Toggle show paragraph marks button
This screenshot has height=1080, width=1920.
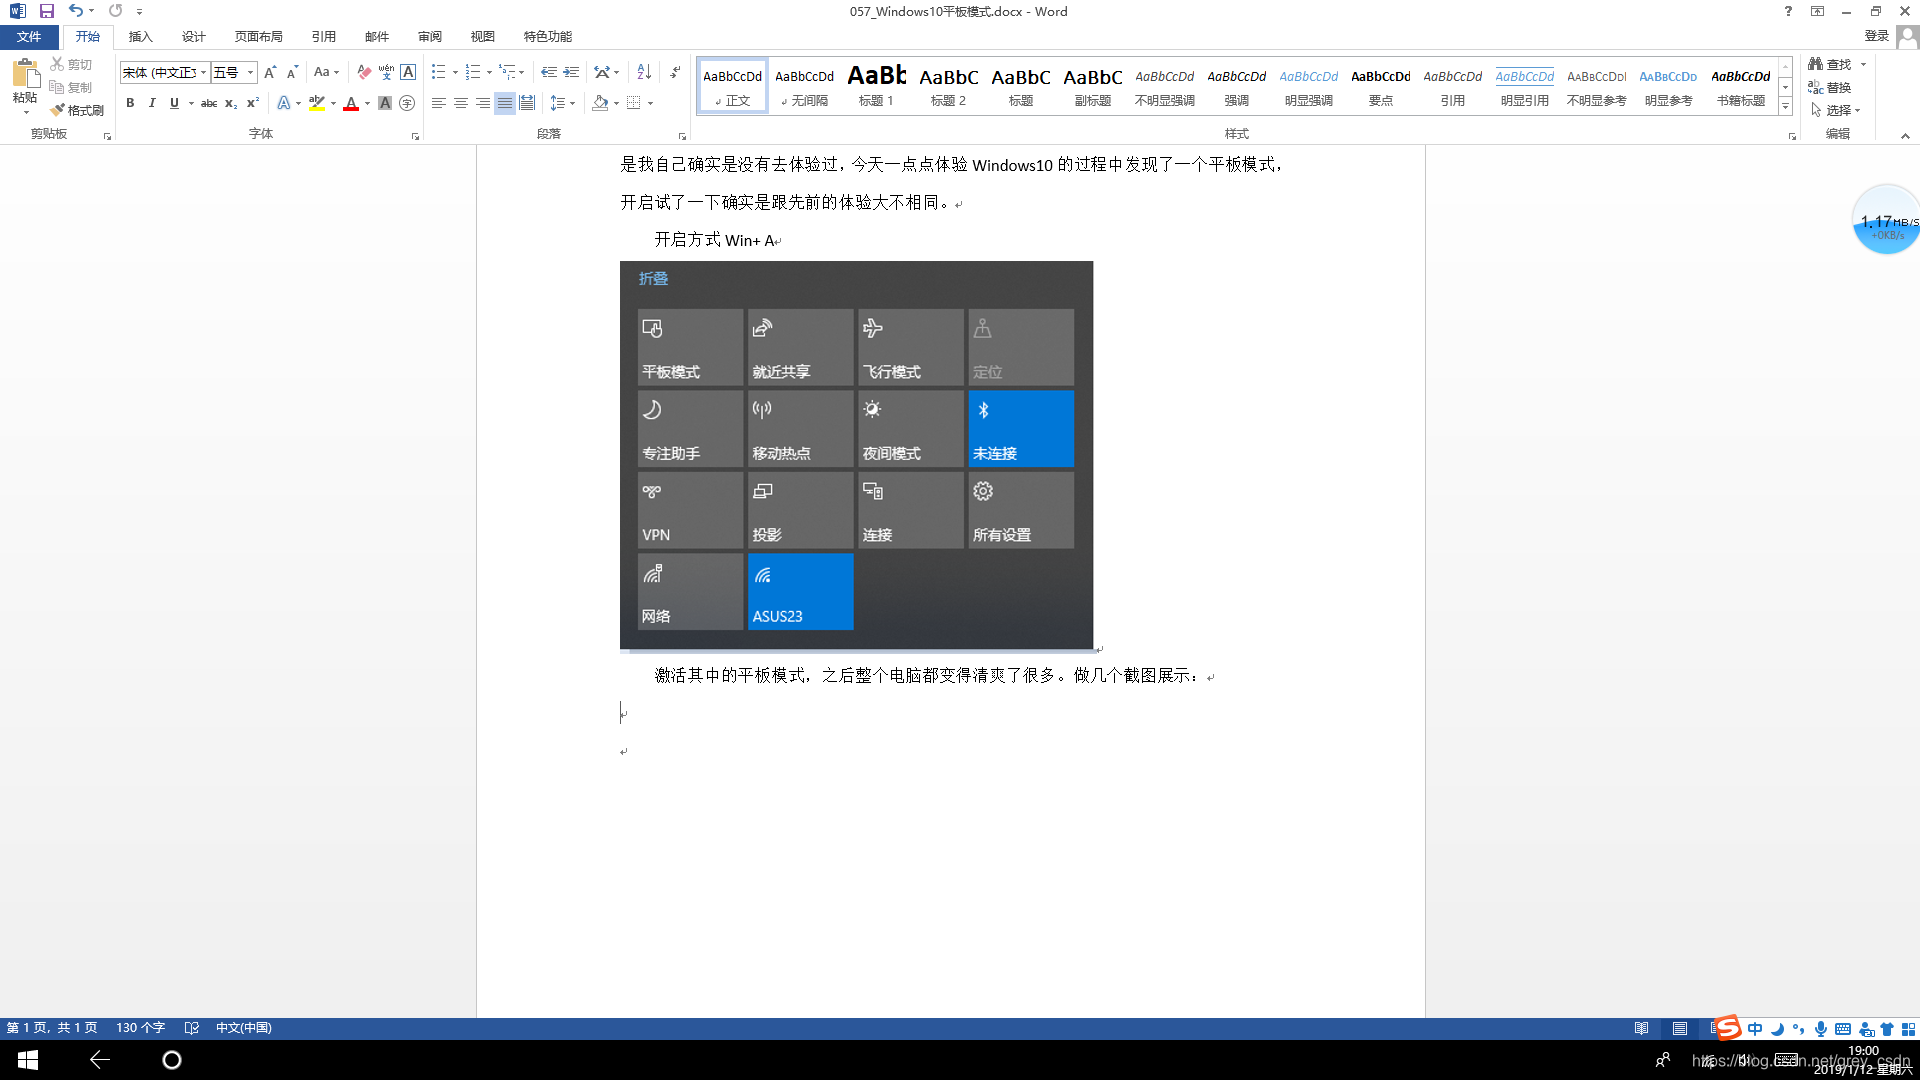(x=676, y=72)
